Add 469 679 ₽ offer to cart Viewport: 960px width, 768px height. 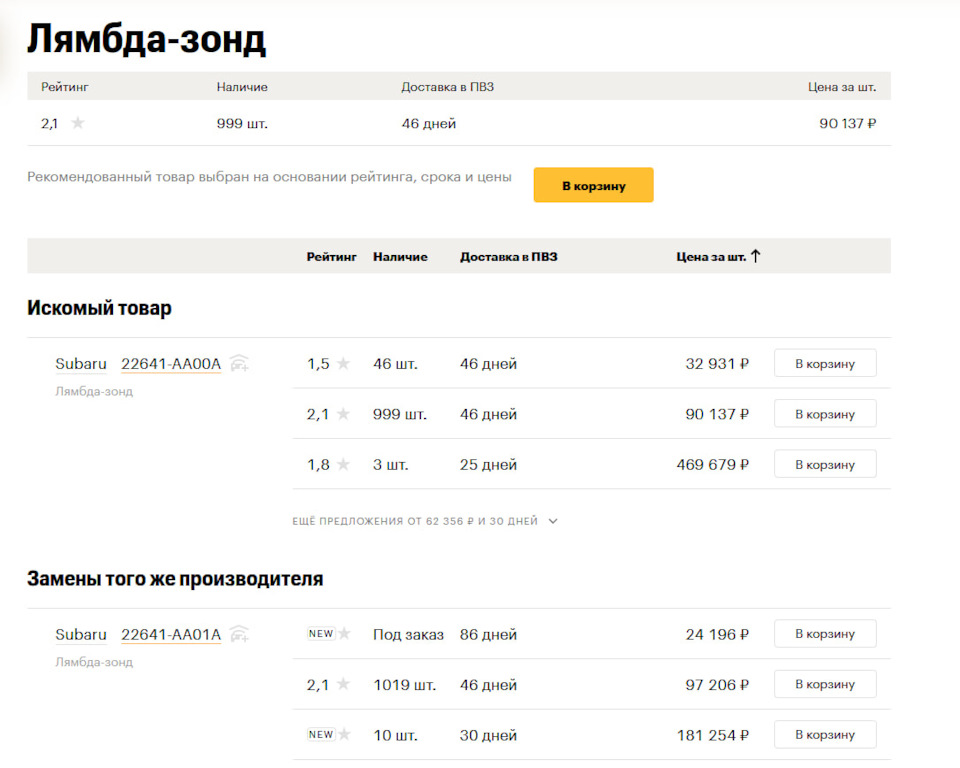[825, 464]
